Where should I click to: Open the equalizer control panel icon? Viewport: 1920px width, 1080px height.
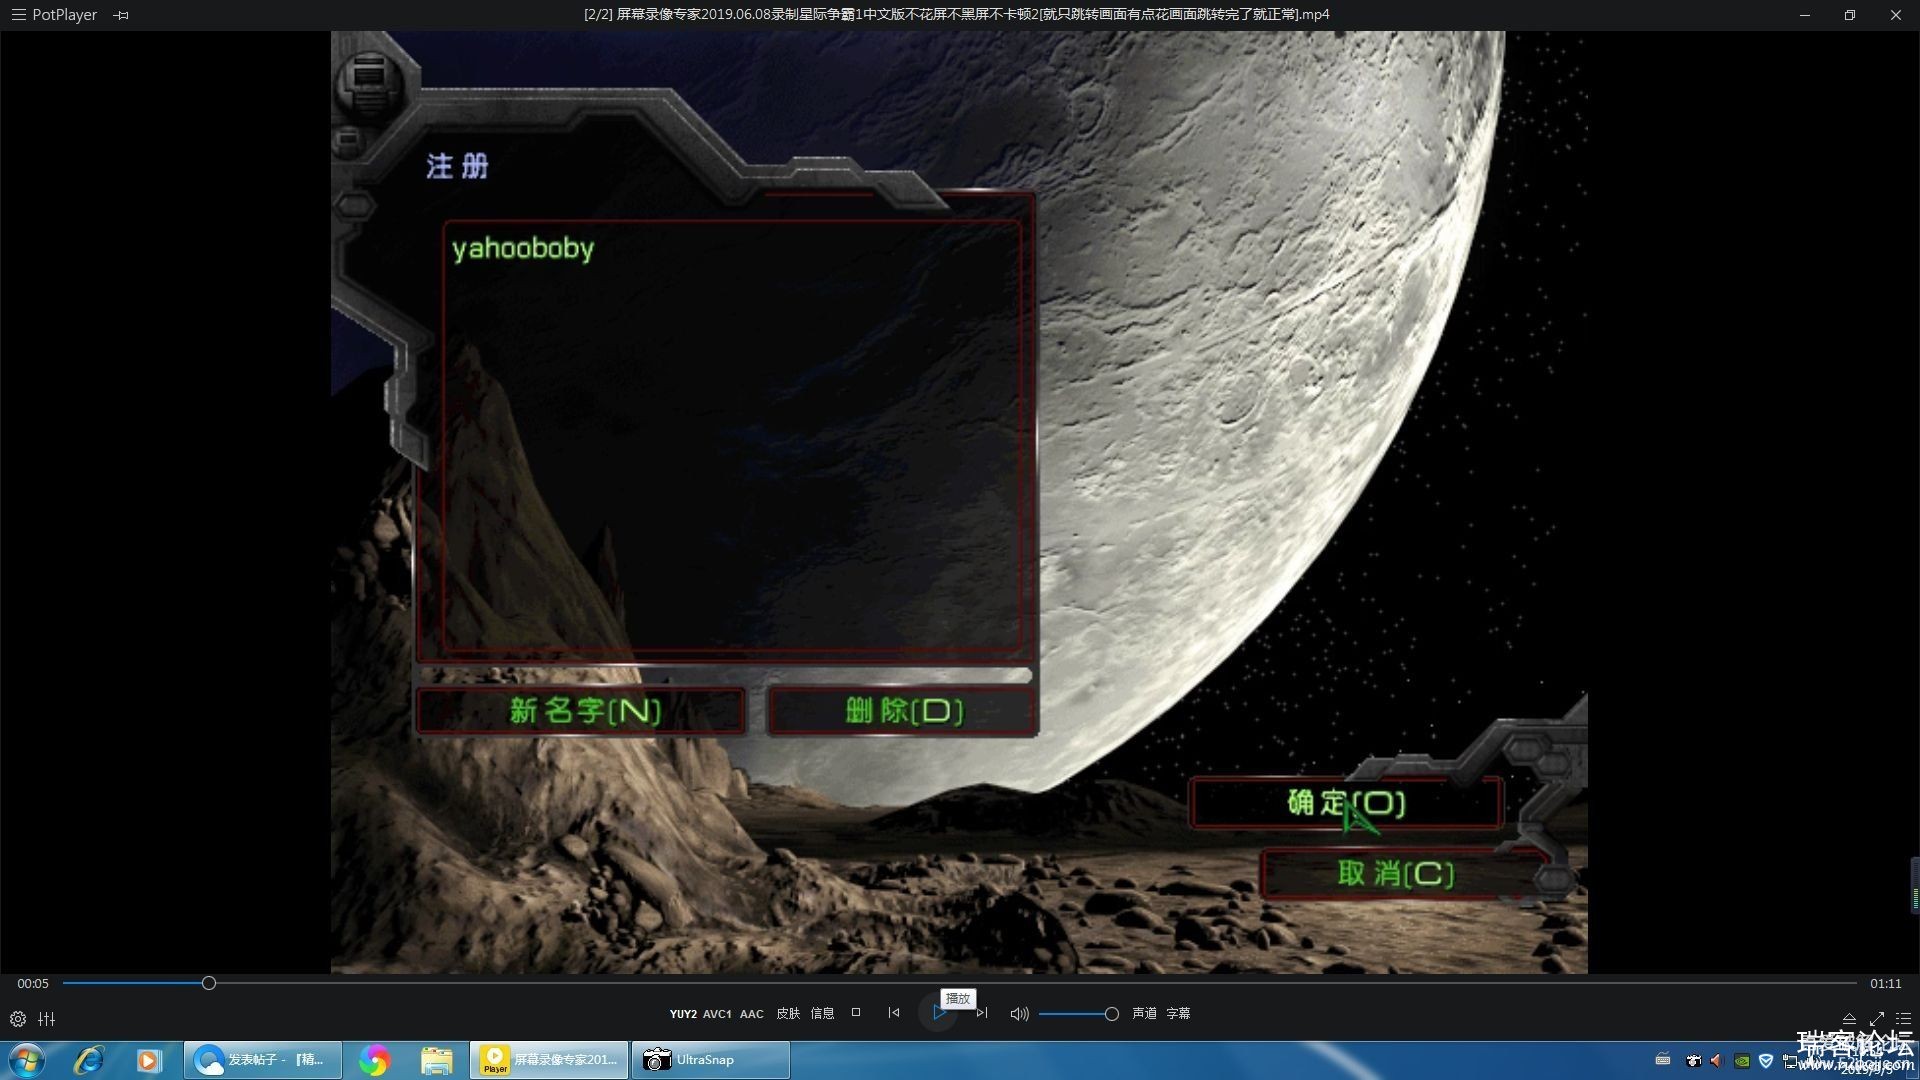[47, 1019]
